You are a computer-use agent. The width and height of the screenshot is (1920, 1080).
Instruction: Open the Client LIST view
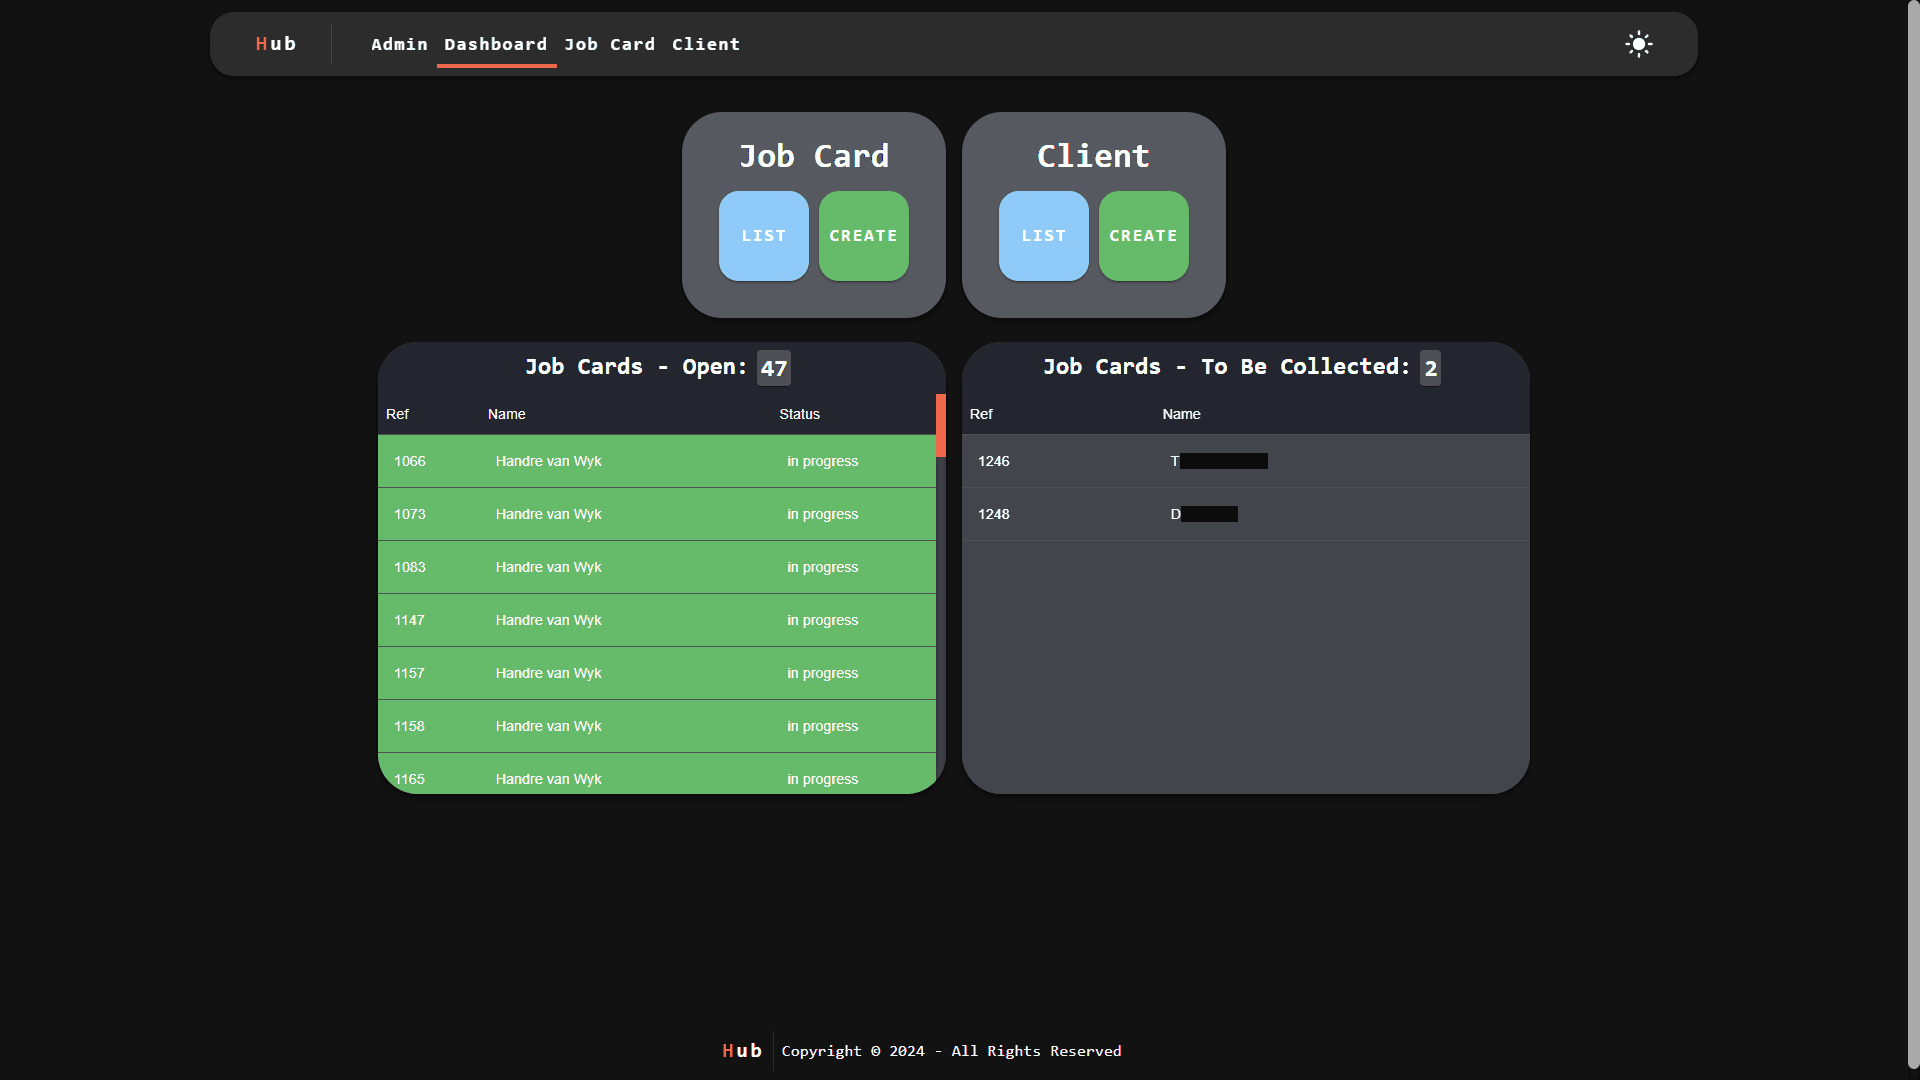coord(1043,236)
